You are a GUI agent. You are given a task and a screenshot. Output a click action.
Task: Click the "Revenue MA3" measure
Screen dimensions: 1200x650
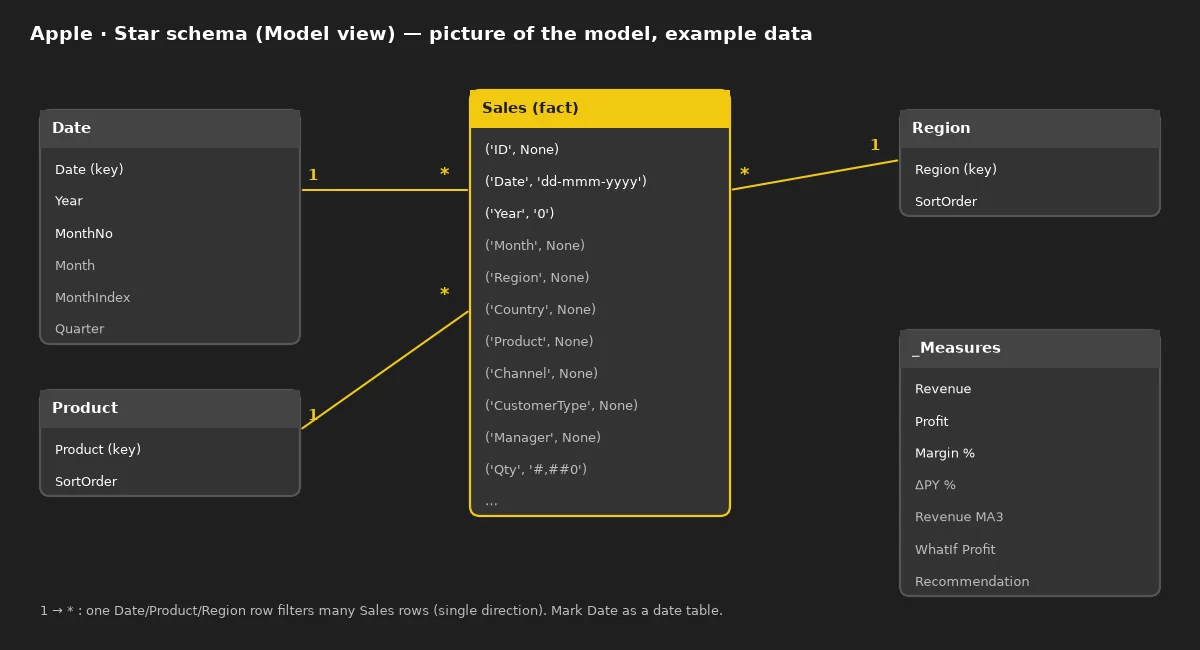pos(959,518)
